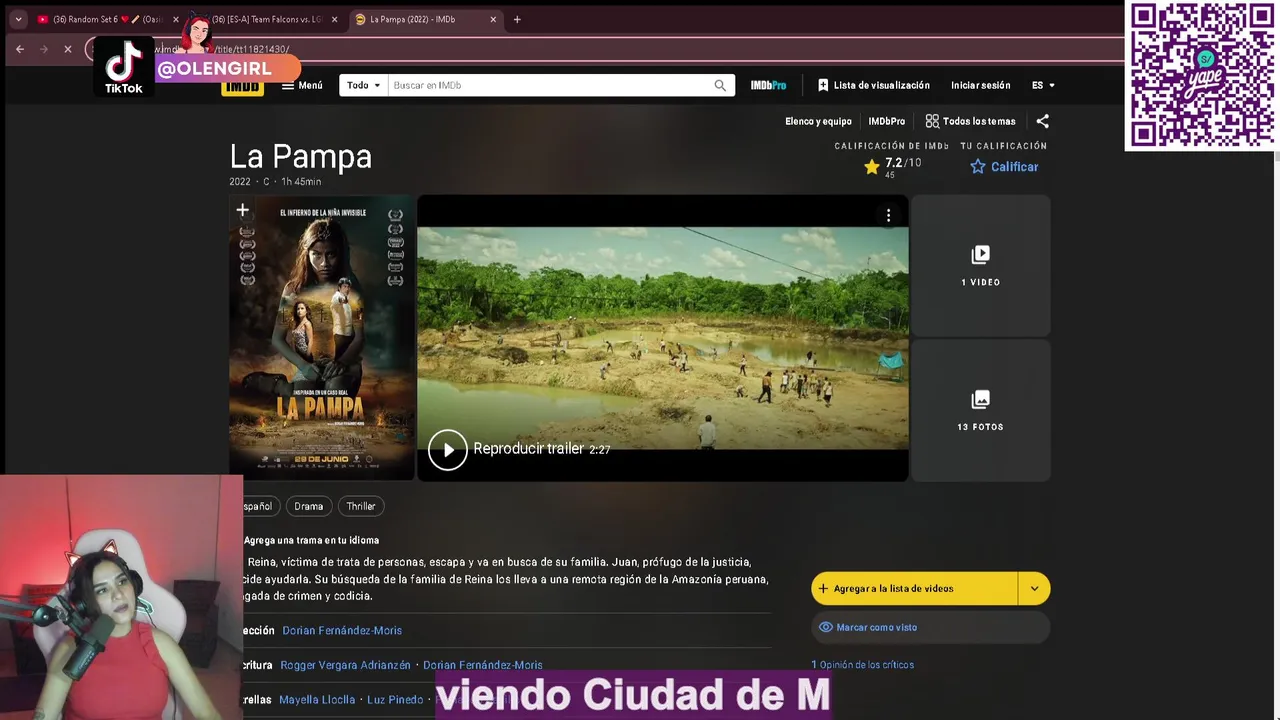Screen dimensions: 1280x720
Task: Stop loading the page
Action: [x=67, y=49]
